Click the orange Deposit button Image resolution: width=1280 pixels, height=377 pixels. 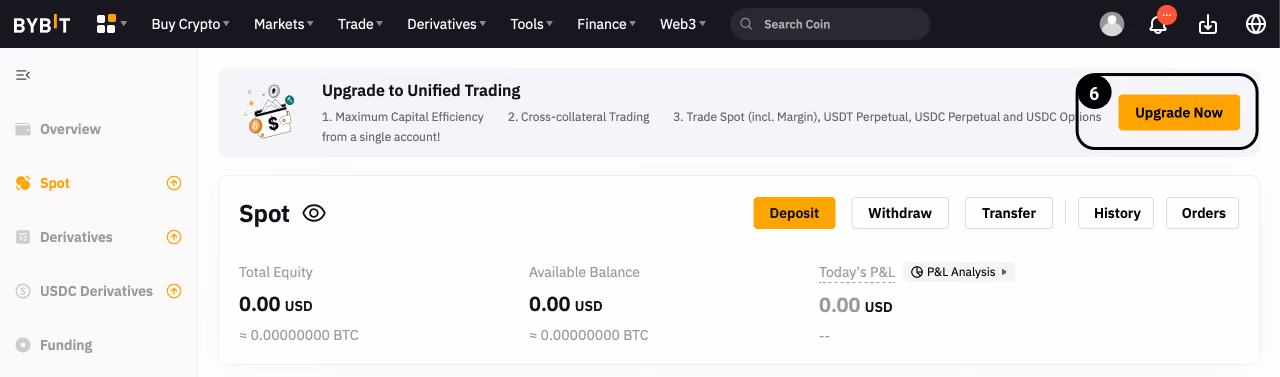click(794, 213)
